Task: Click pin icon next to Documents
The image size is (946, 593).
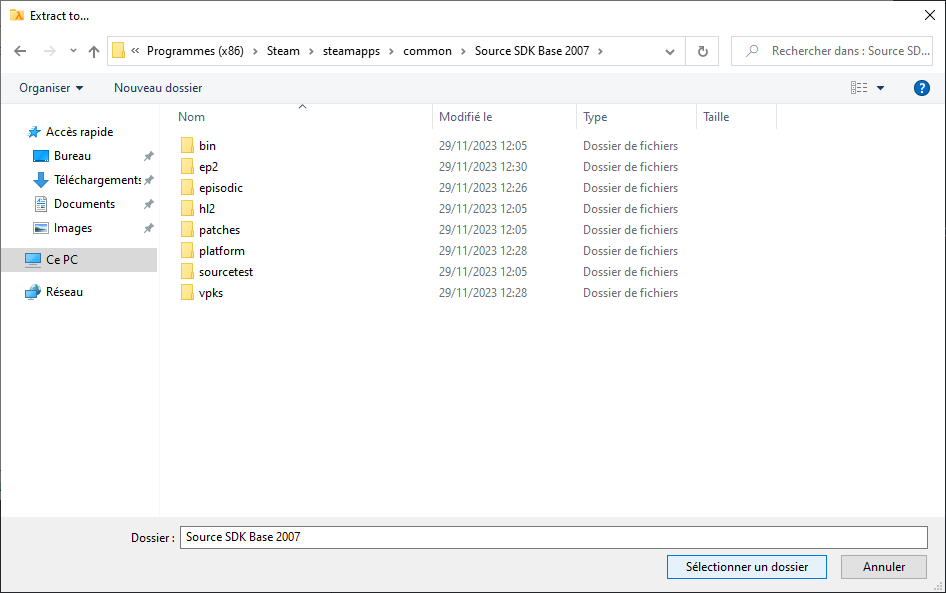Action: (148, 205)
